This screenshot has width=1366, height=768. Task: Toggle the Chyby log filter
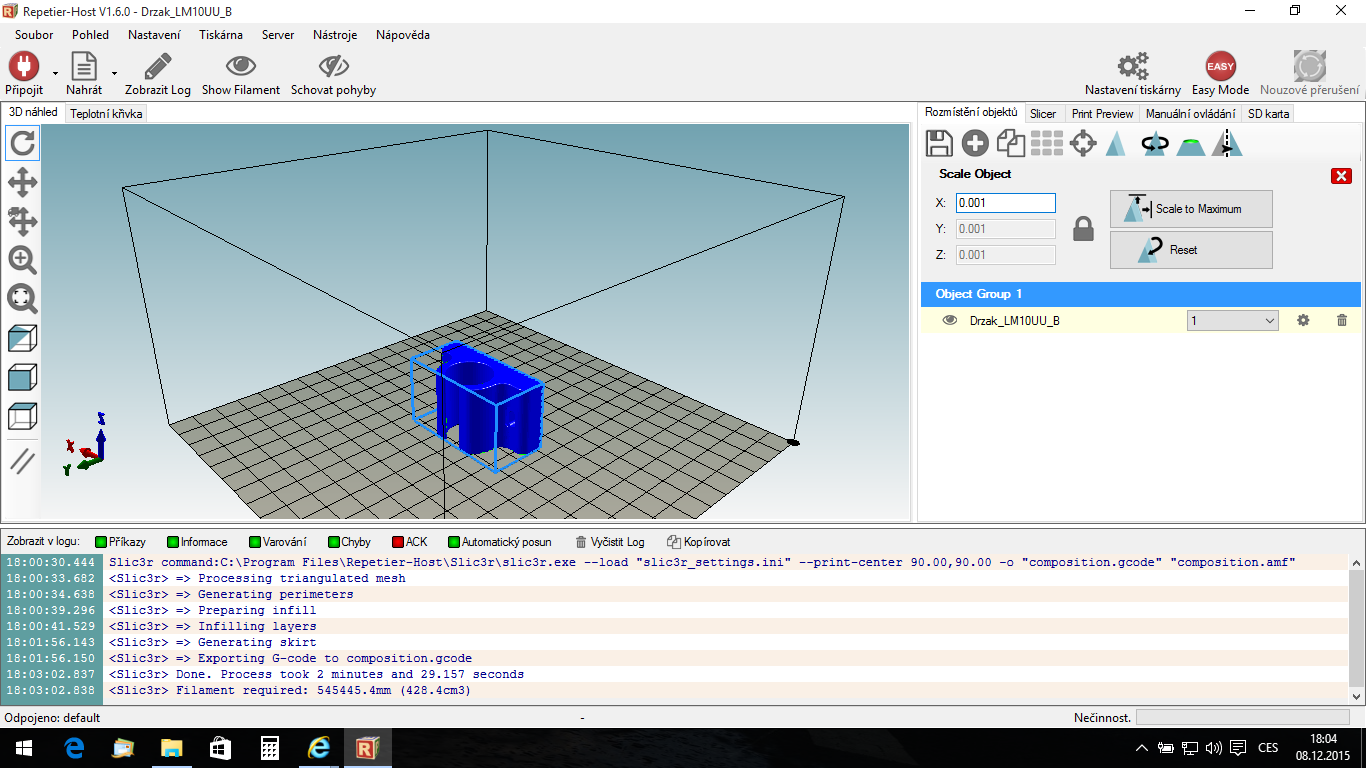pyautogui.click(x=349, y=542)
